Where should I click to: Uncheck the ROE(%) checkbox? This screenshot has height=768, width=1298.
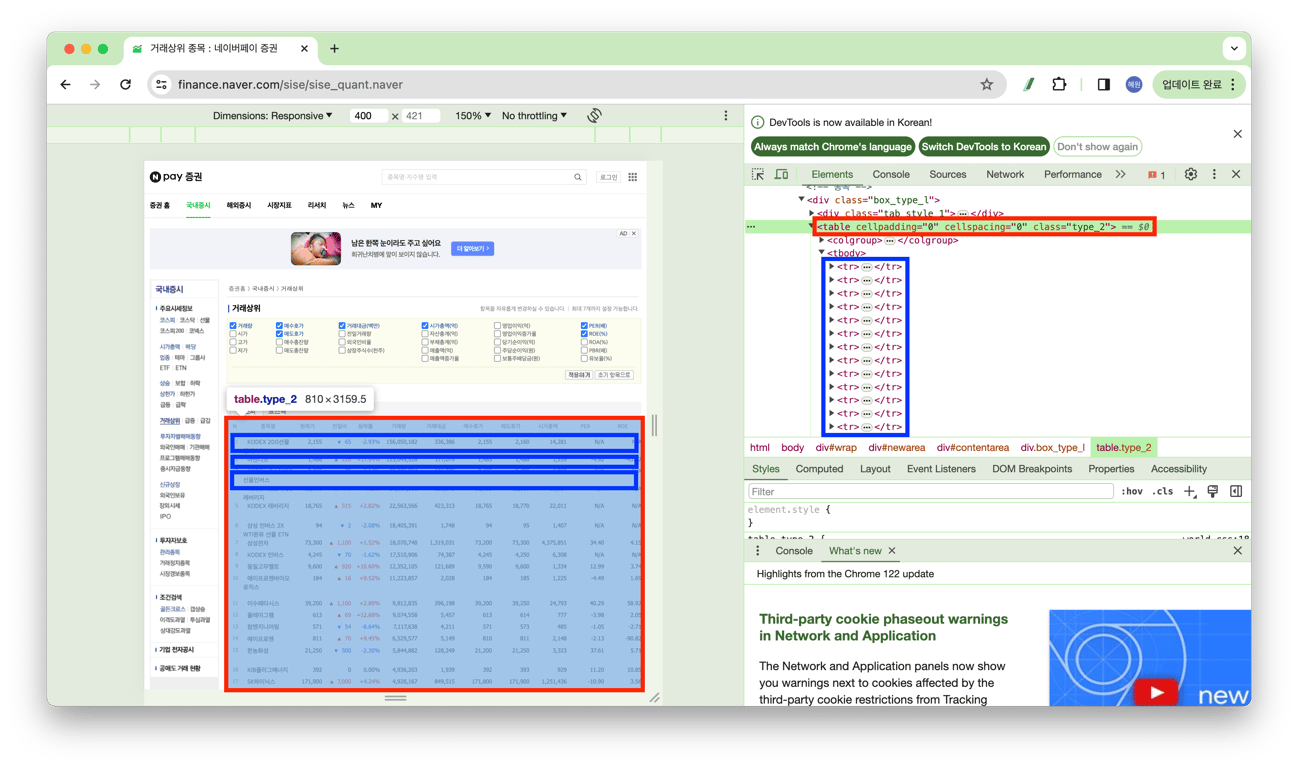[584, 334]
